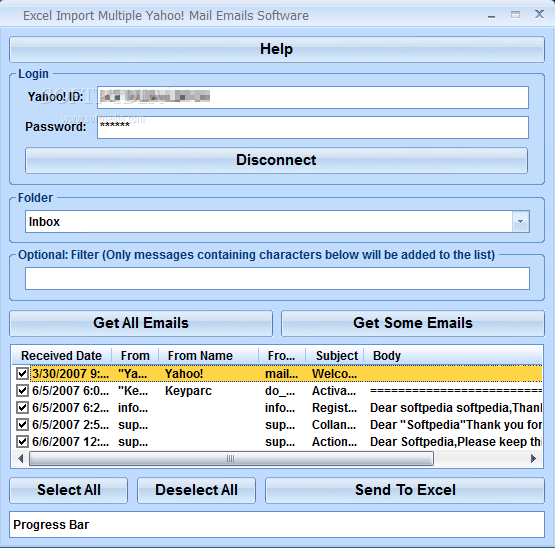Click the Welco... subject cell
The height and width of the screenshot is (548, 555).
334,373
